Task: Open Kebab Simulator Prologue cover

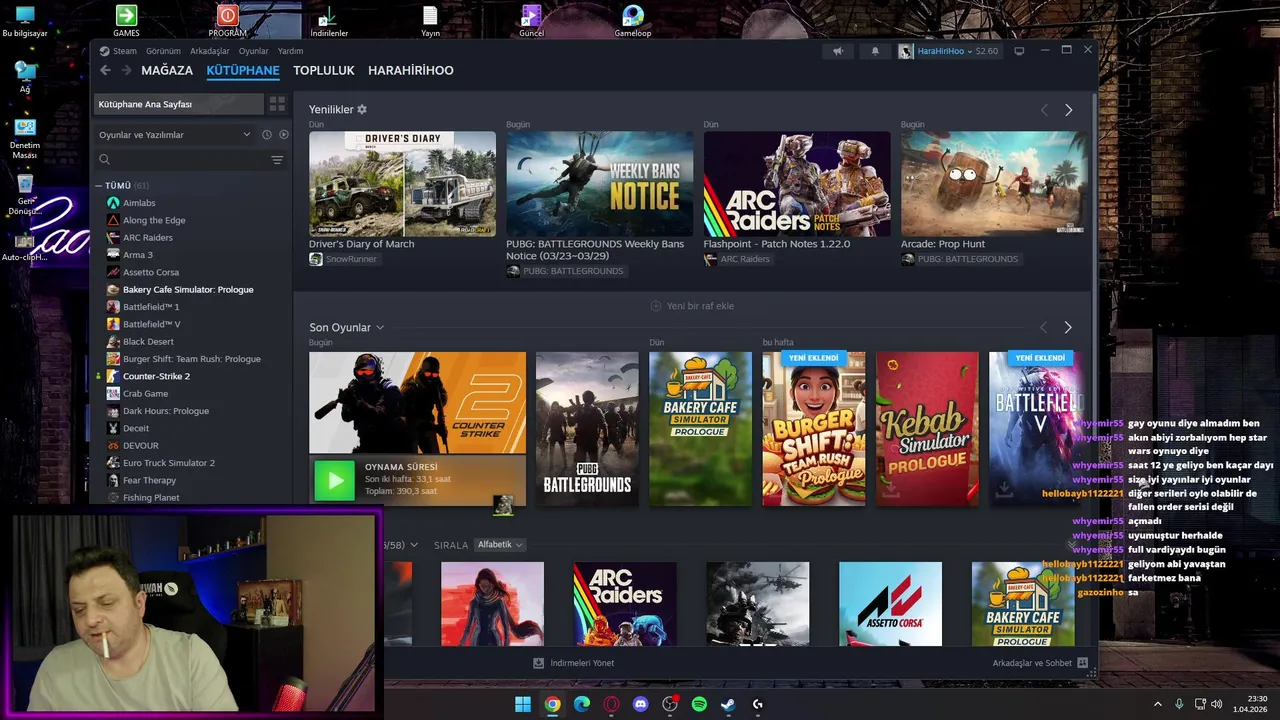Action: pyautogui.click(x=927, y=428)
